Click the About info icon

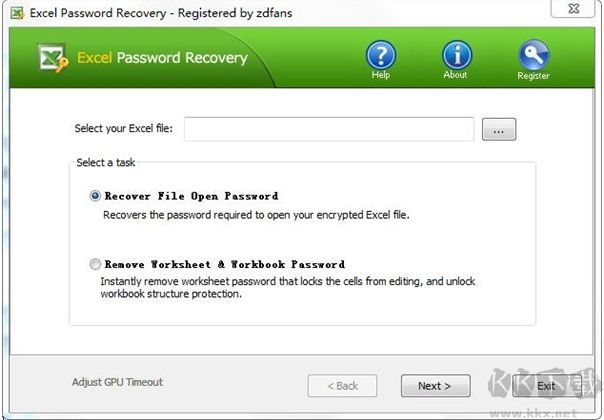click(x=457, y=55)
